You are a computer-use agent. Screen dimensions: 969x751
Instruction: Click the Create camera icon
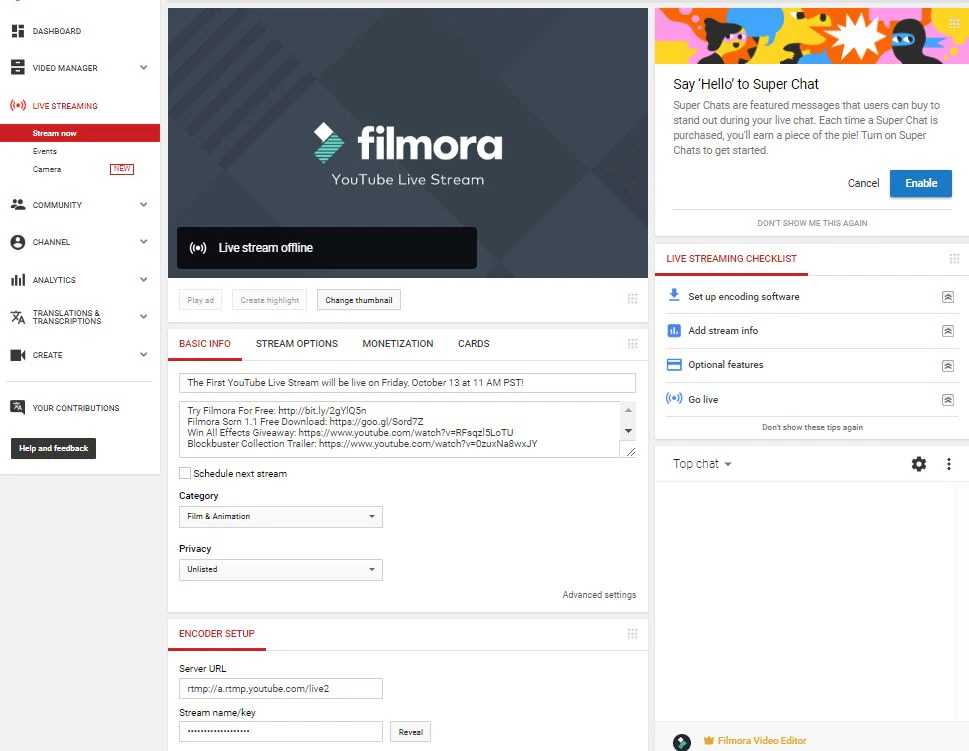[18, 355]
